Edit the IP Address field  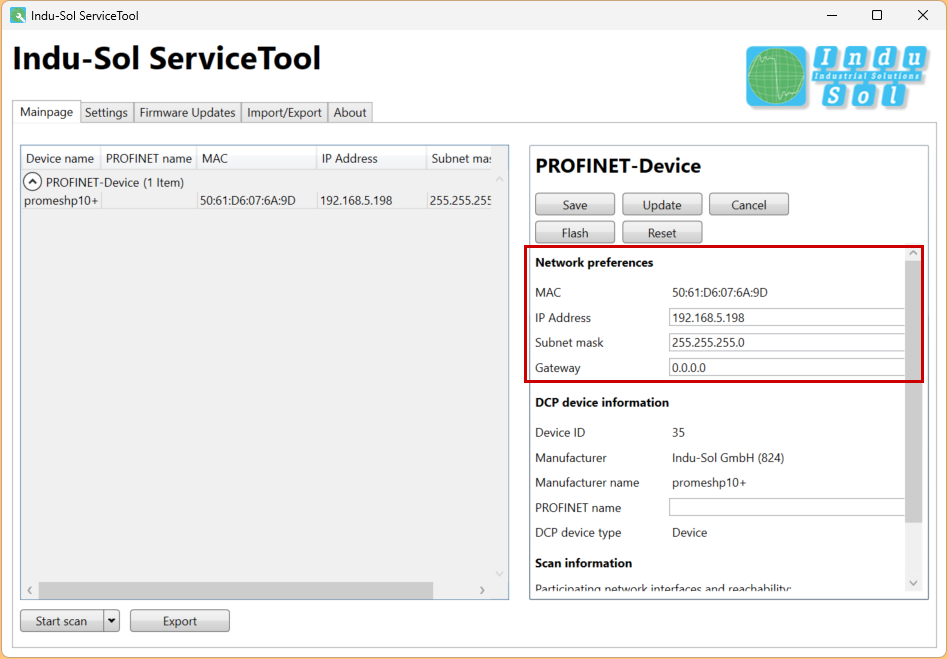pos(787,317)
